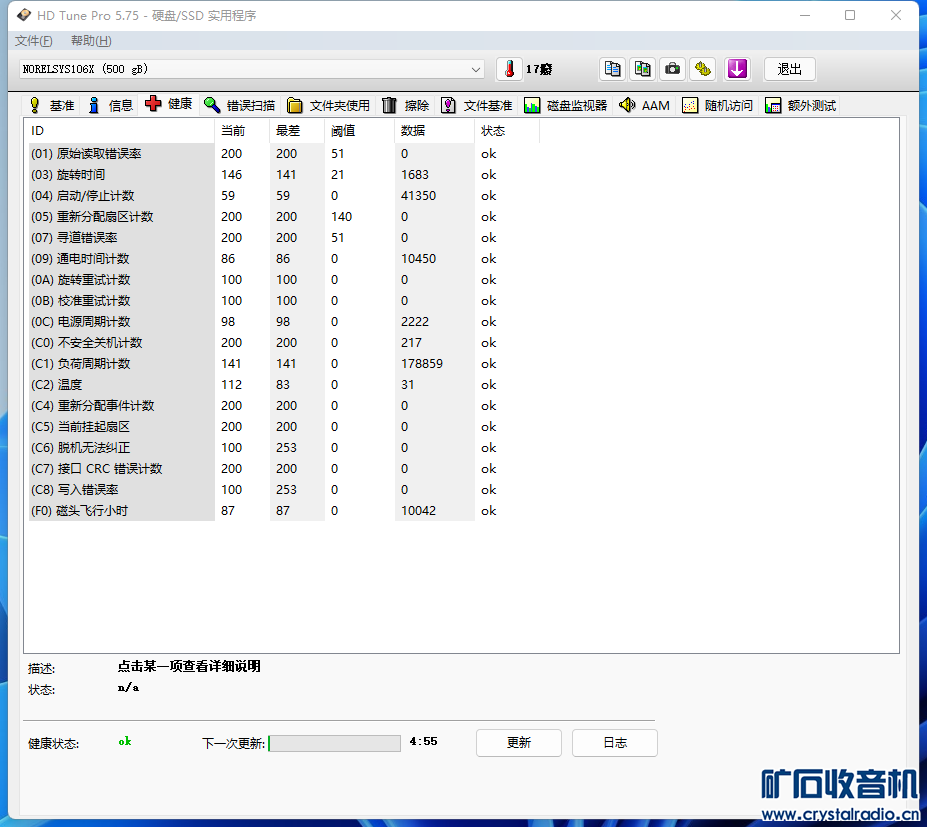Open the NORELSYS106X drive selection dropdown
This screenshot has height=827, width=927.
(x=251, y=69)
